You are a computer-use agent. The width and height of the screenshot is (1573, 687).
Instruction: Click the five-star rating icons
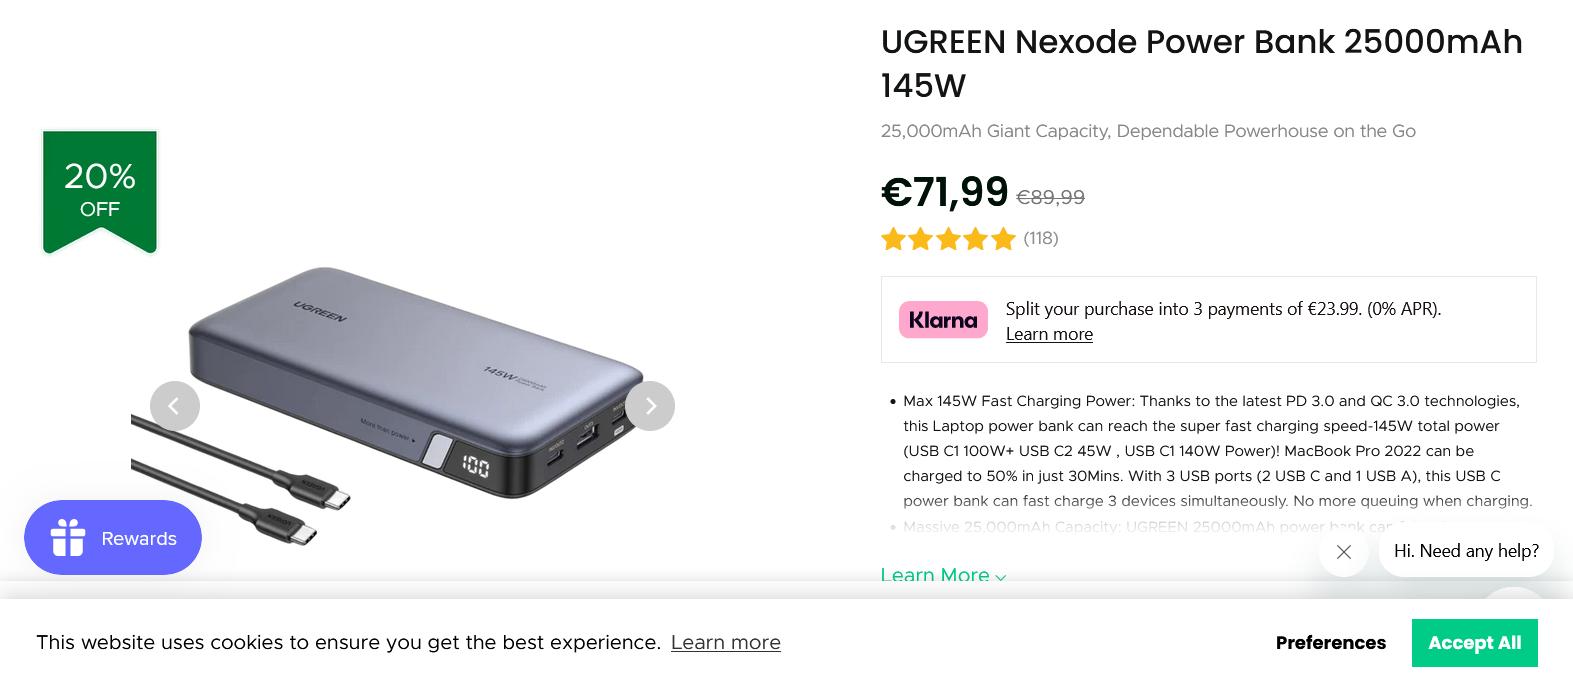coord(948,239)
